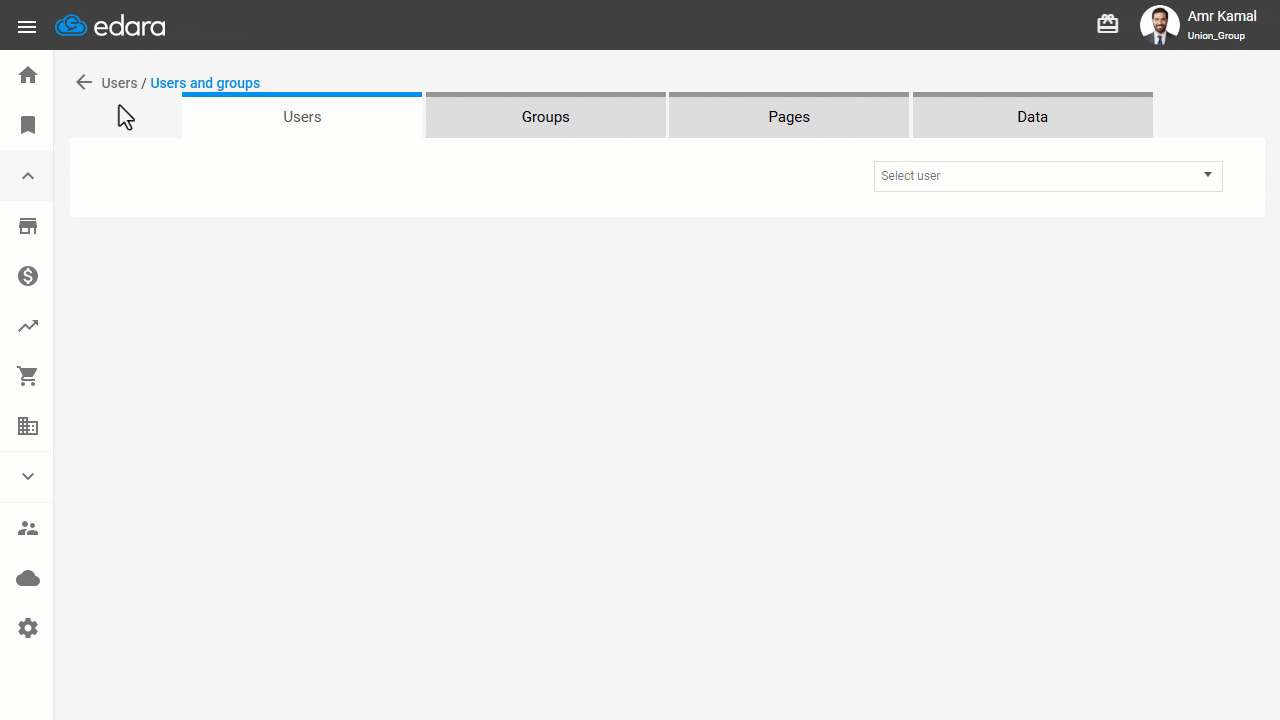Click the Amr Kamal user name
Screen dimensions: 1280x720
click(x=1222, y=16)
